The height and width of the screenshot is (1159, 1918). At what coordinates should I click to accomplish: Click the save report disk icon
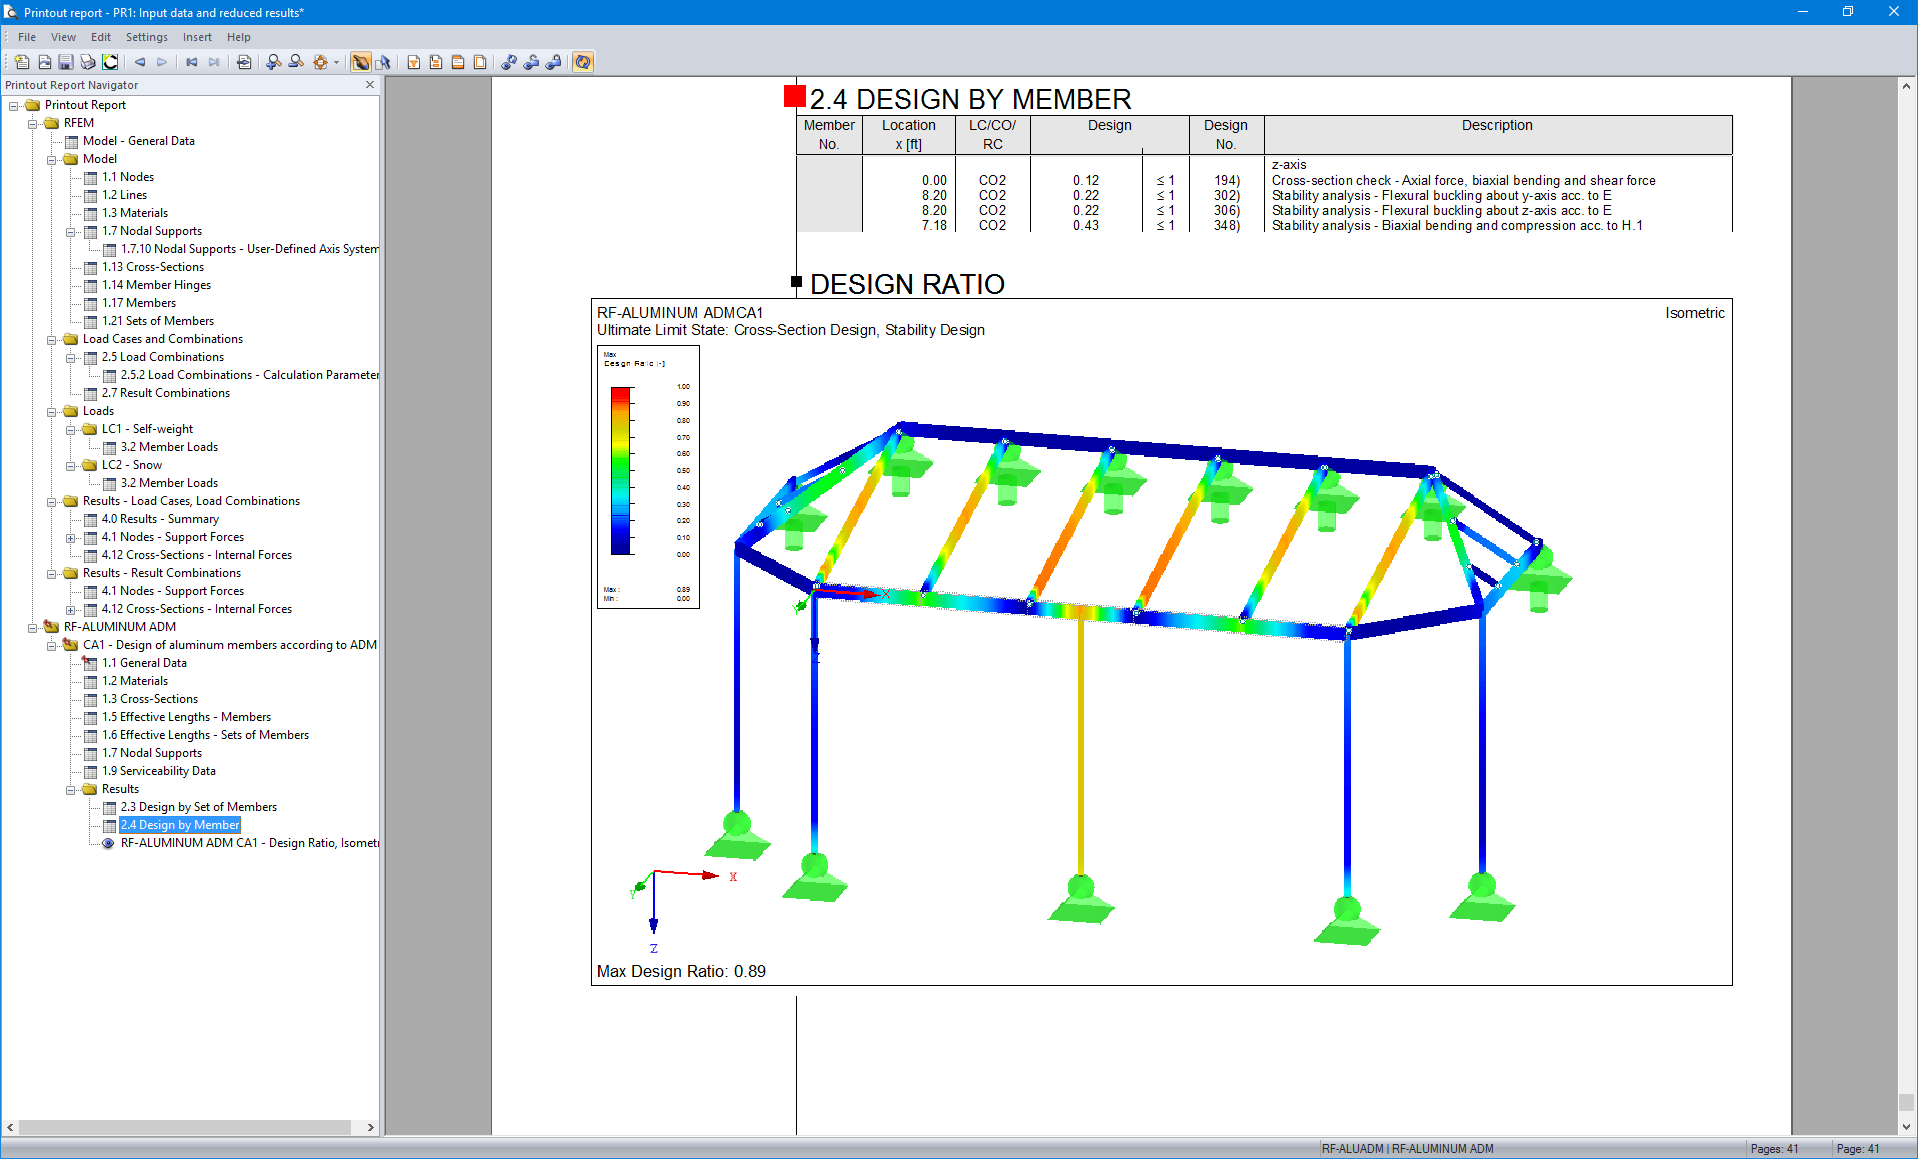pyautogui.click(x=66, y=62)
